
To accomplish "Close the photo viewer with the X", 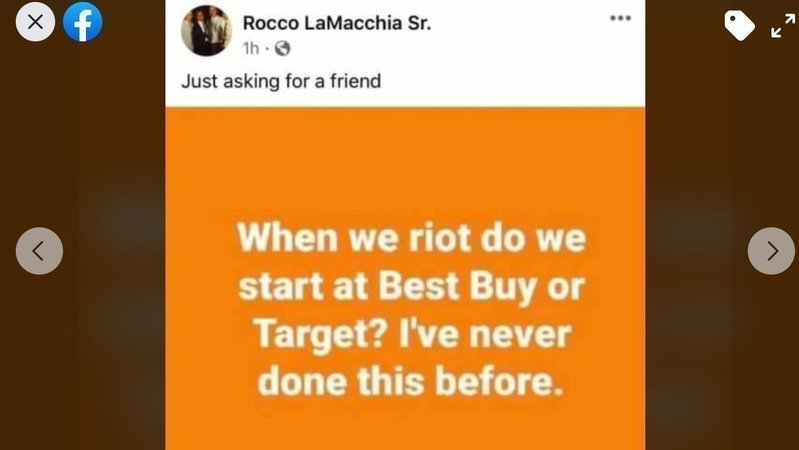I will (35, 22).
